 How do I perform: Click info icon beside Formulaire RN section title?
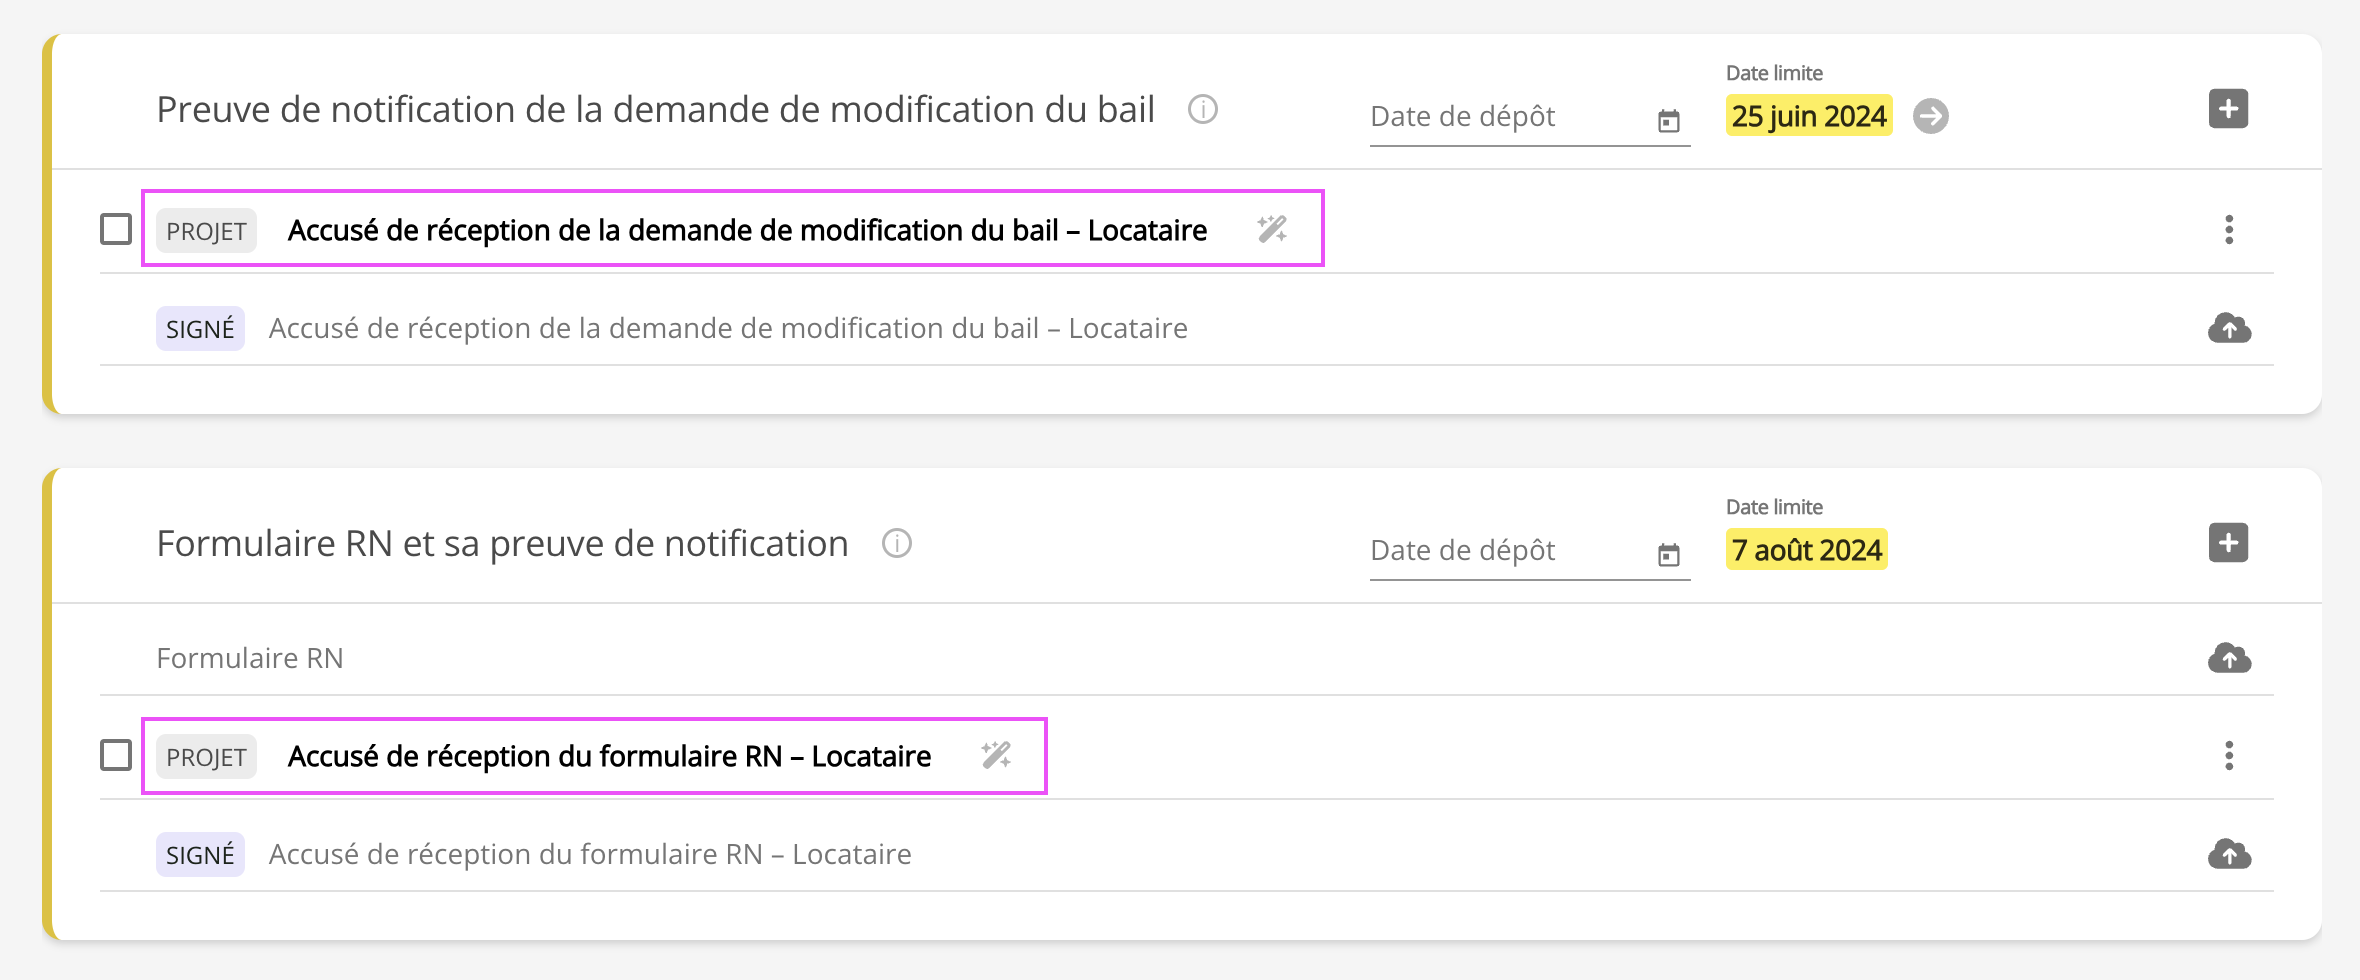pos(896,543)
